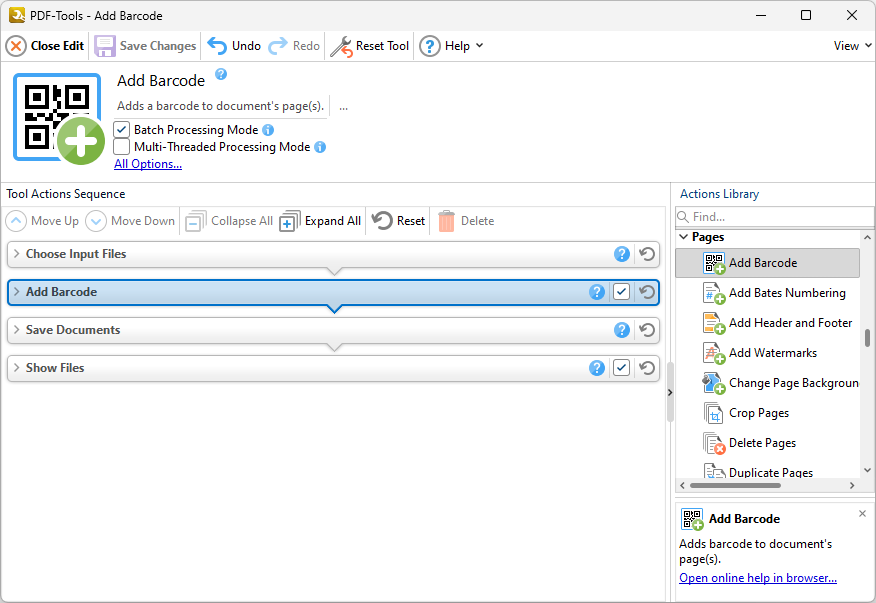The width and height of the screenshot is (876, 603).
Task: Toggle the Add Barcode step enabled checkbox
Action: tap(621, 292)
